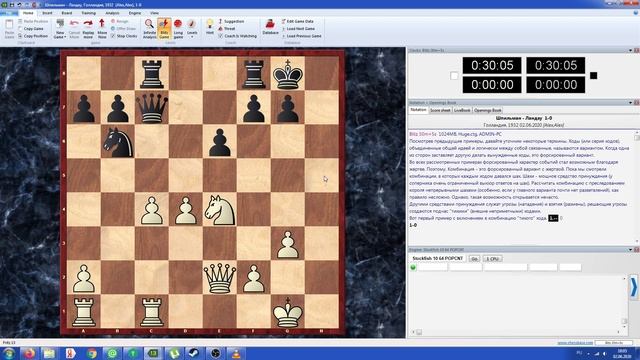The height and width of the screenshot is (360, 640).
Task: Click Resign in the game group
Action: coord(119,21)
